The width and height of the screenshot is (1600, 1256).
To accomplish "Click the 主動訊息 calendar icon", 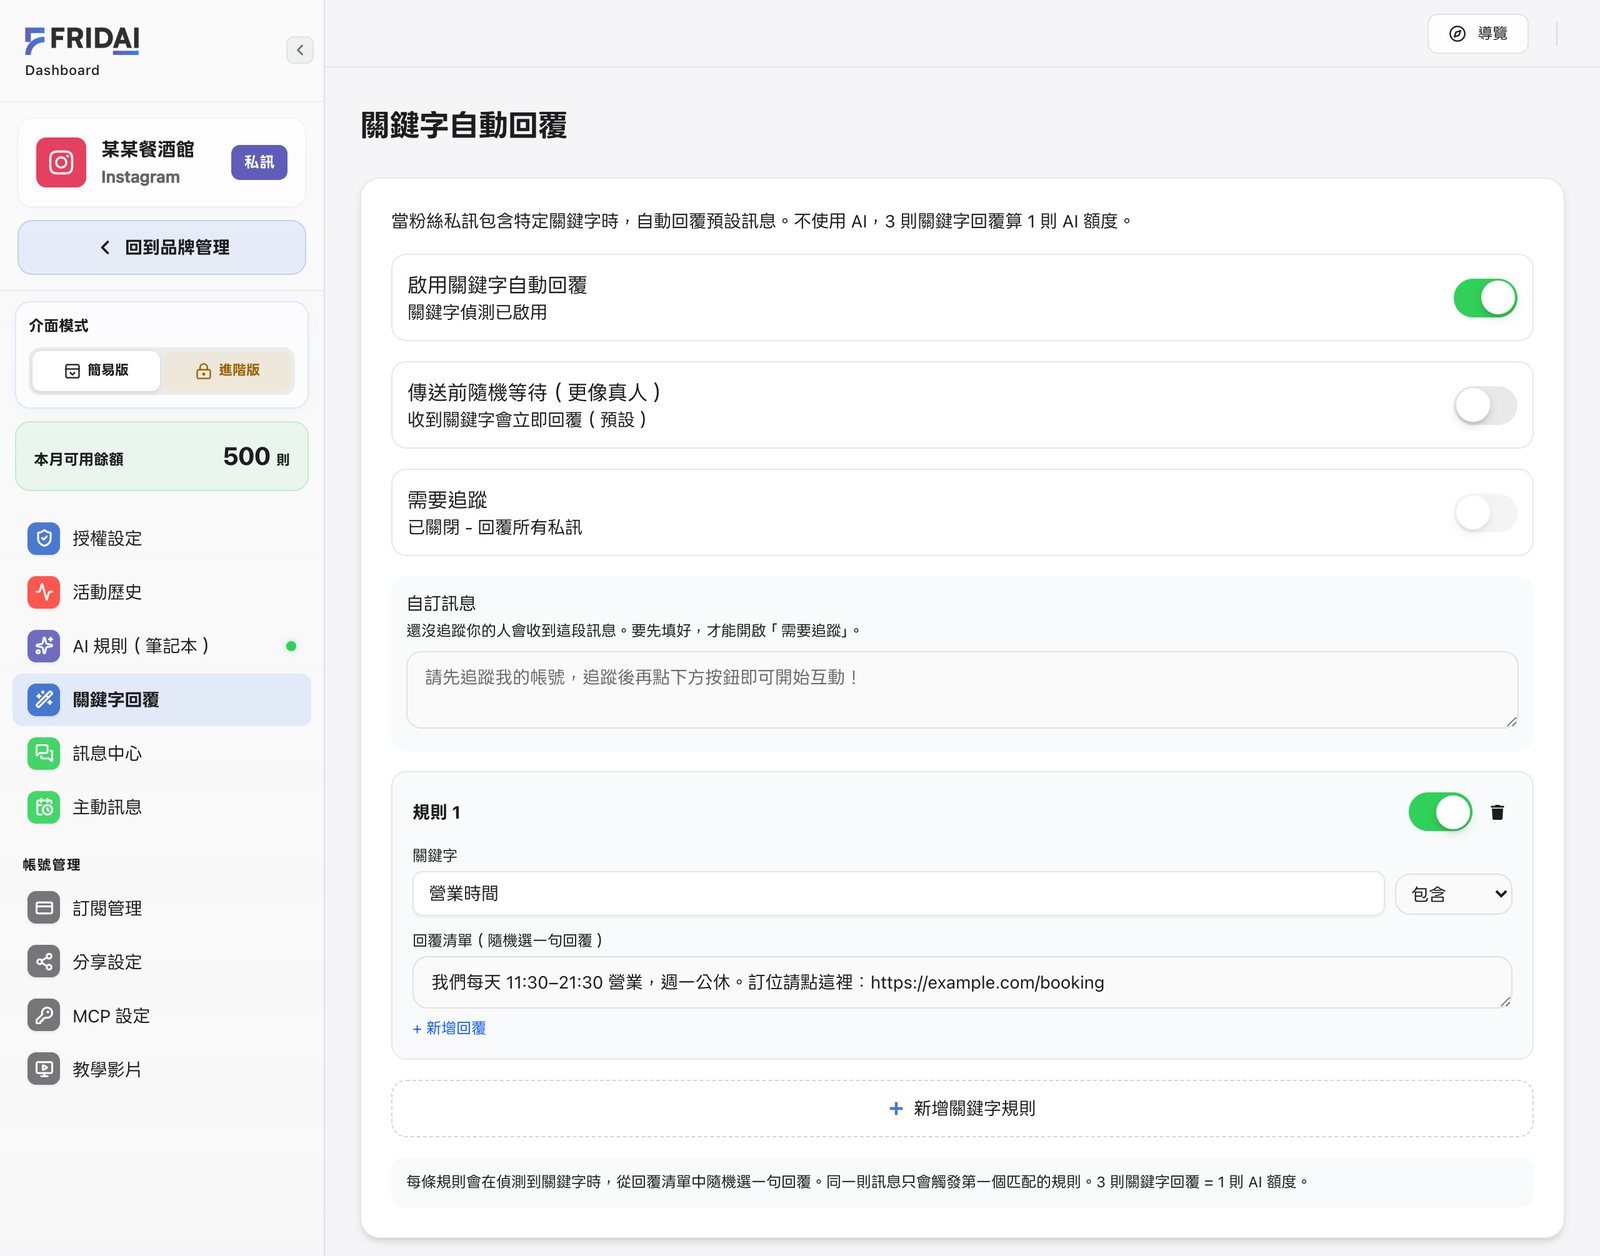I will click(x=44, y=807).
